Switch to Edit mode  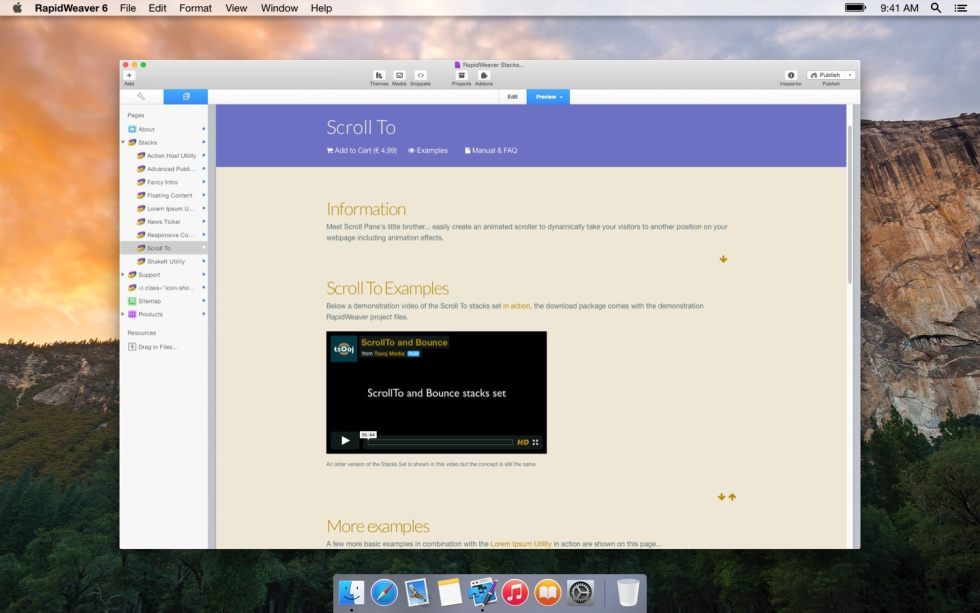(x=512, y=97)
